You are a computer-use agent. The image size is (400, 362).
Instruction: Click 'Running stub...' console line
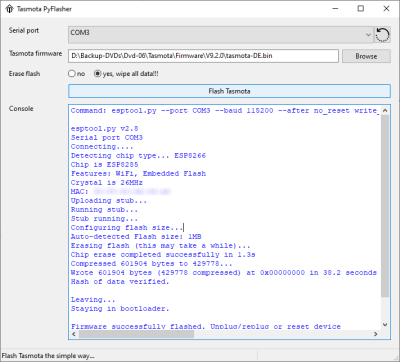104,210
